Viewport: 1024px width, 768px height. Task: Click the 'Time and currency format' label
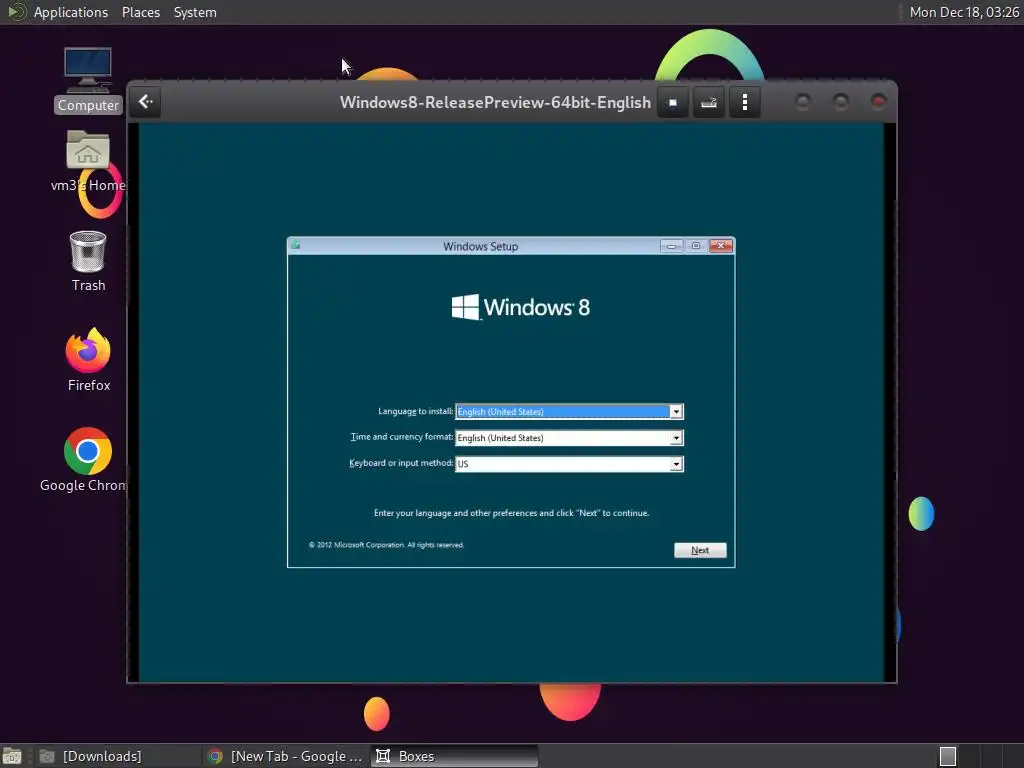[x=402, y=437]
